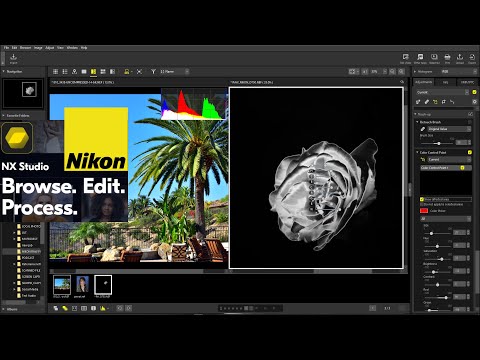Collapse the Touch-up section
The width and height of the screenshot is (480, 360).
[416, 114]
